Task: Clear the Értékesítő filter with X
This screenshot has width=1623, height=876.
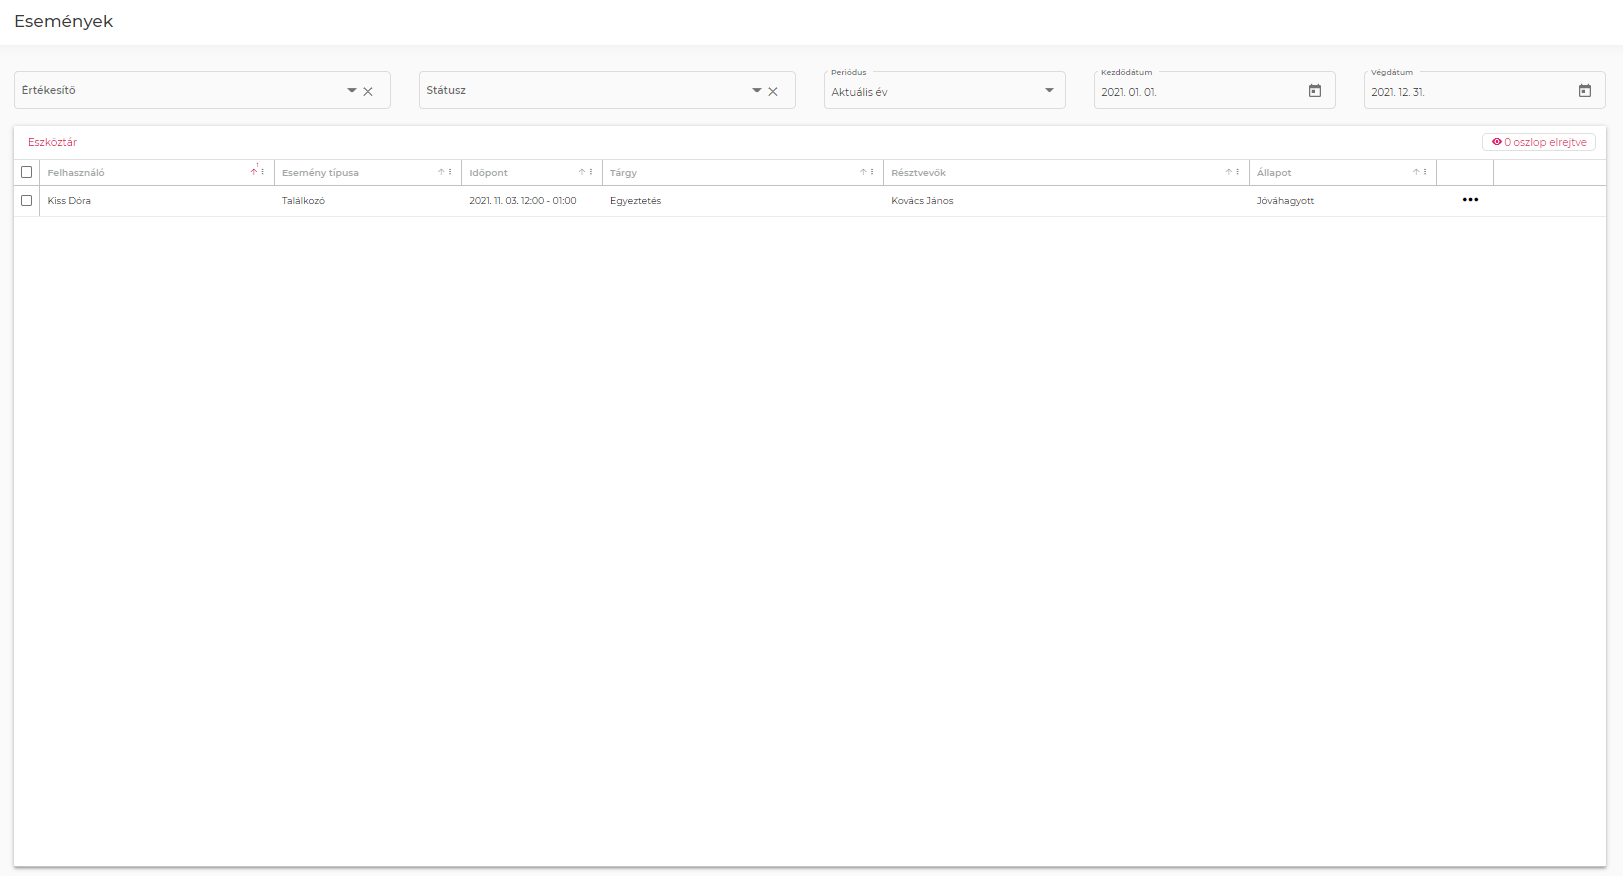Action: (x=368, y=91)
